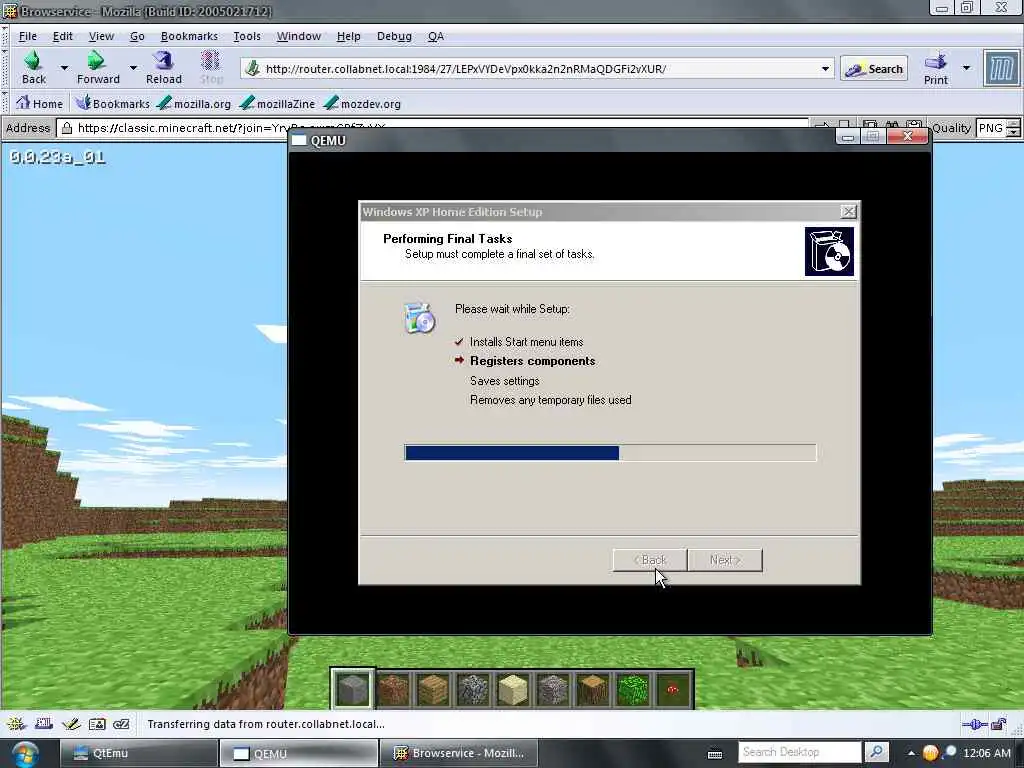Click the Mozilla throbber logo icon
This screenshot has width=1024, height=768.
point(1001,68)
